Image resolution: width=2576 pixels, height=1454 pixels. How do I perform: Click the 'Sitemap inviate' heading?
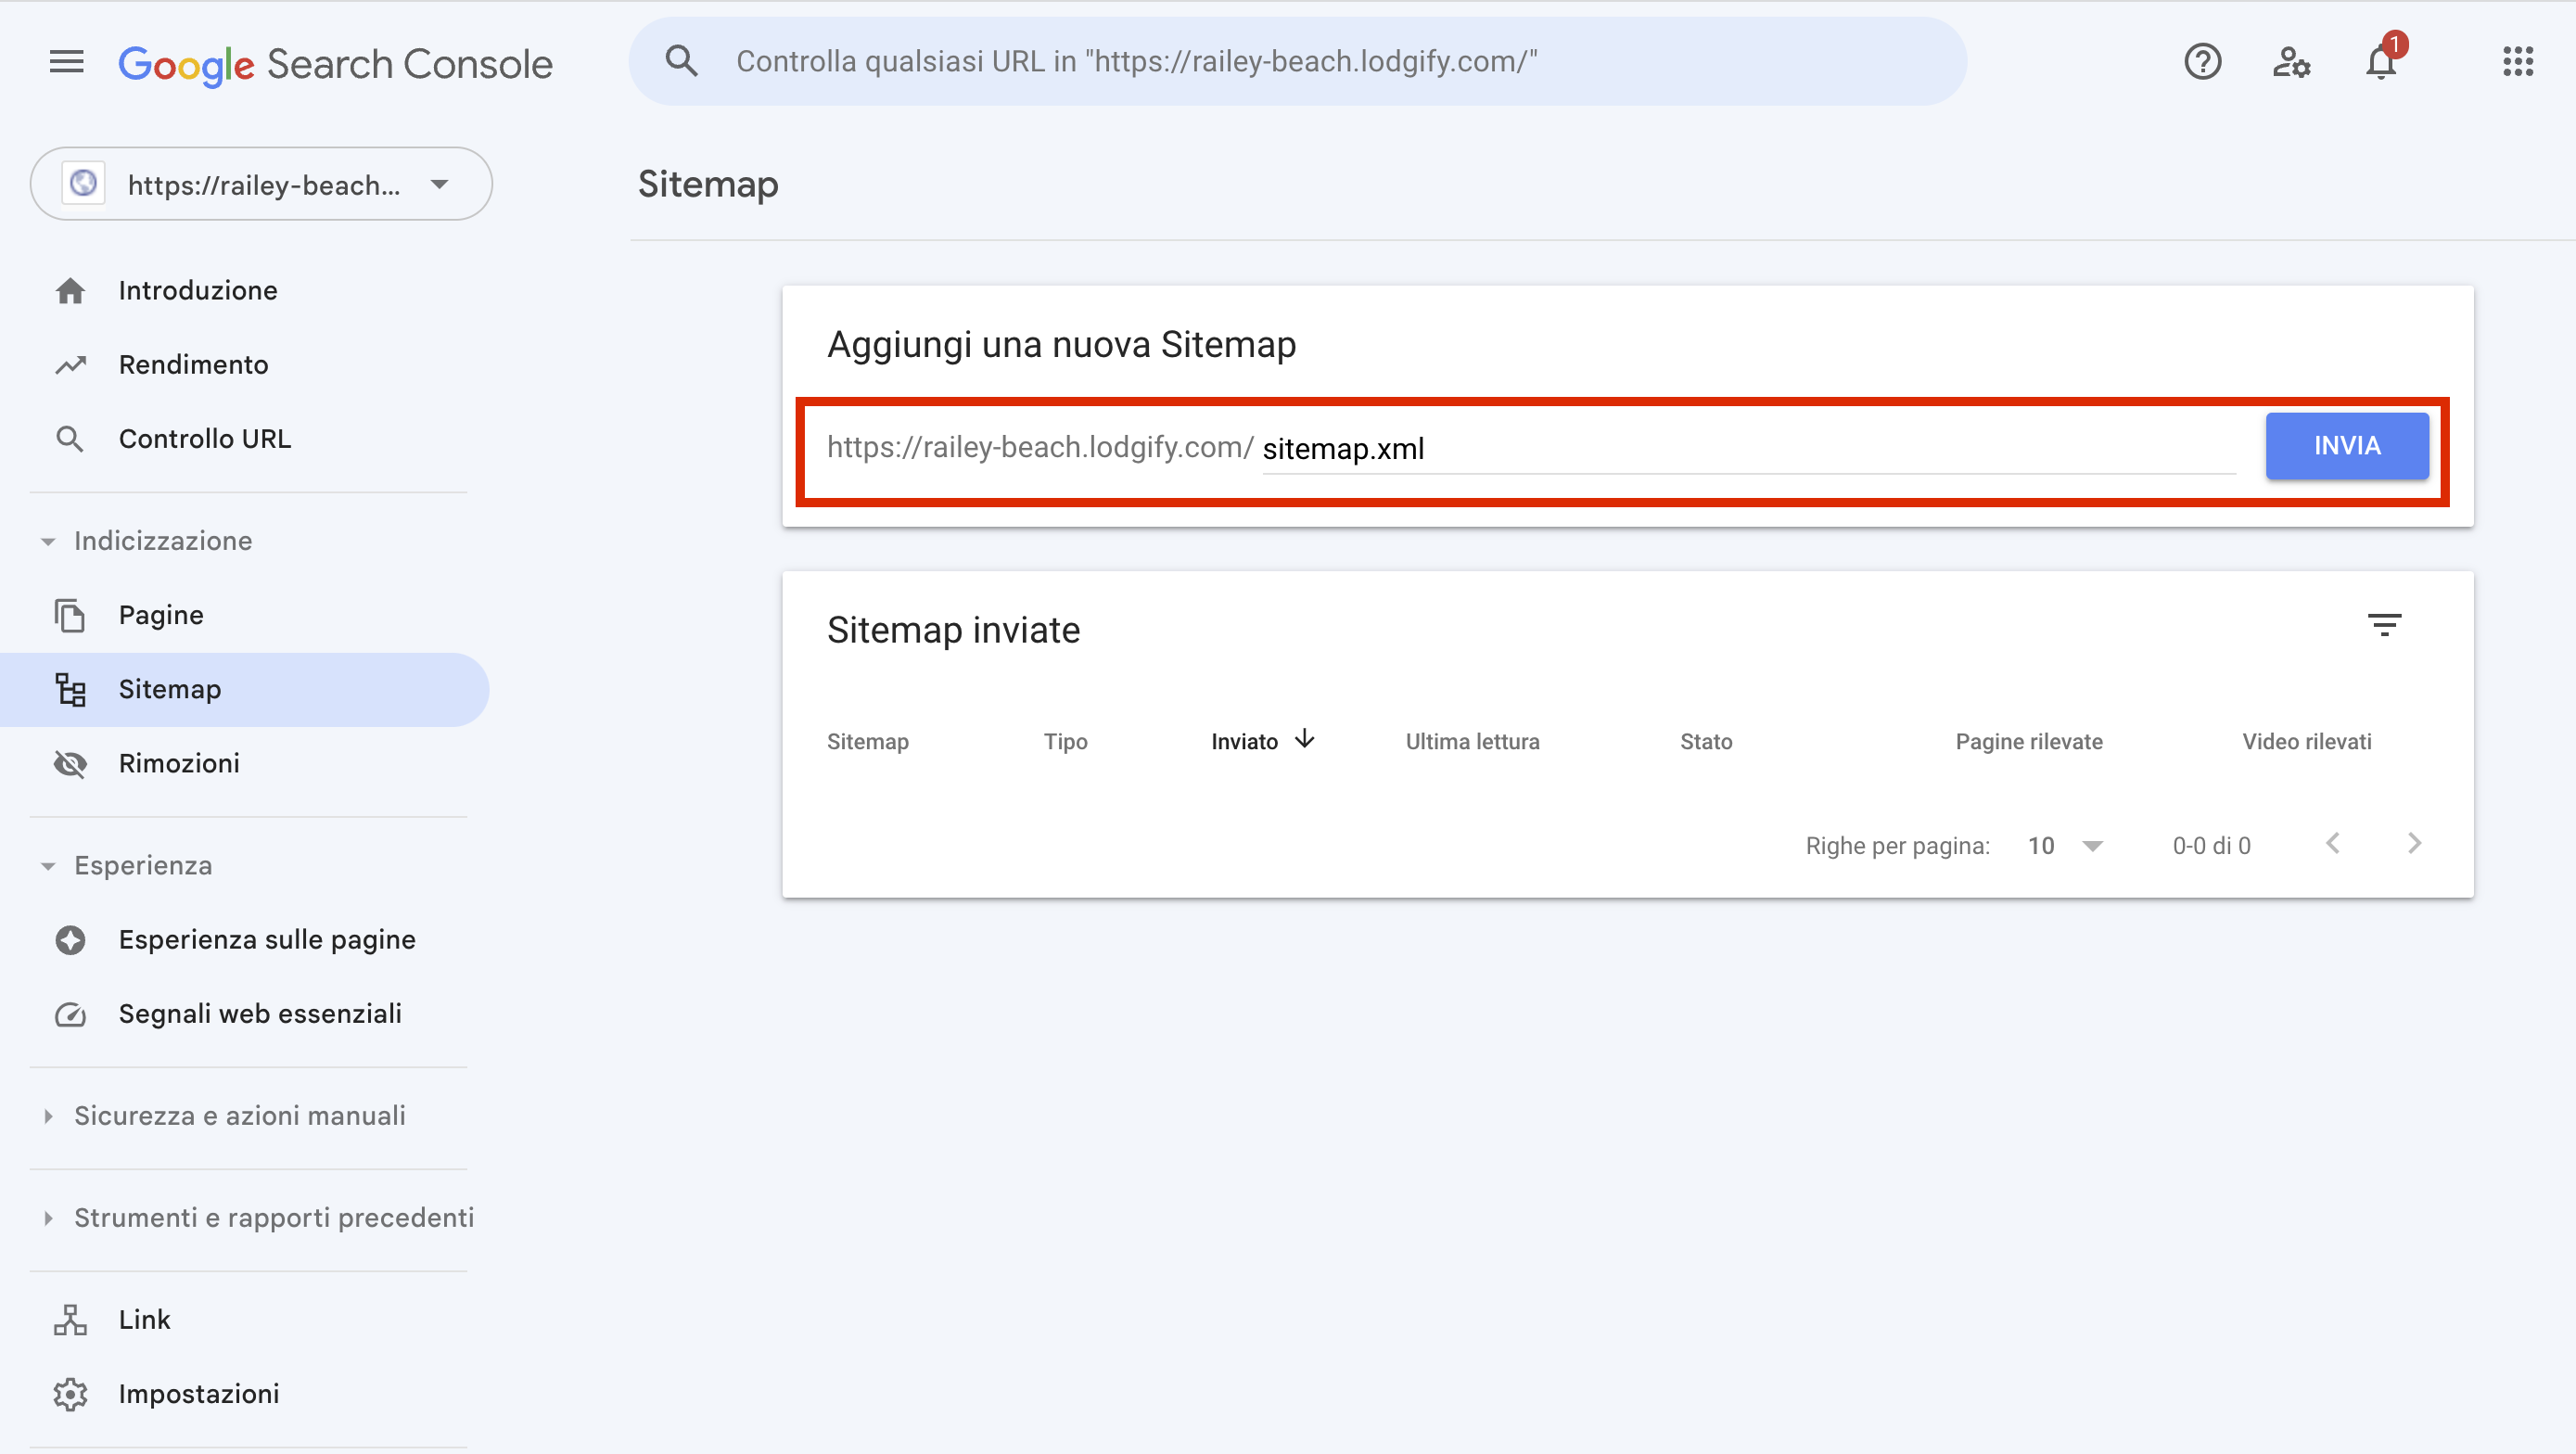pos(953,631)
